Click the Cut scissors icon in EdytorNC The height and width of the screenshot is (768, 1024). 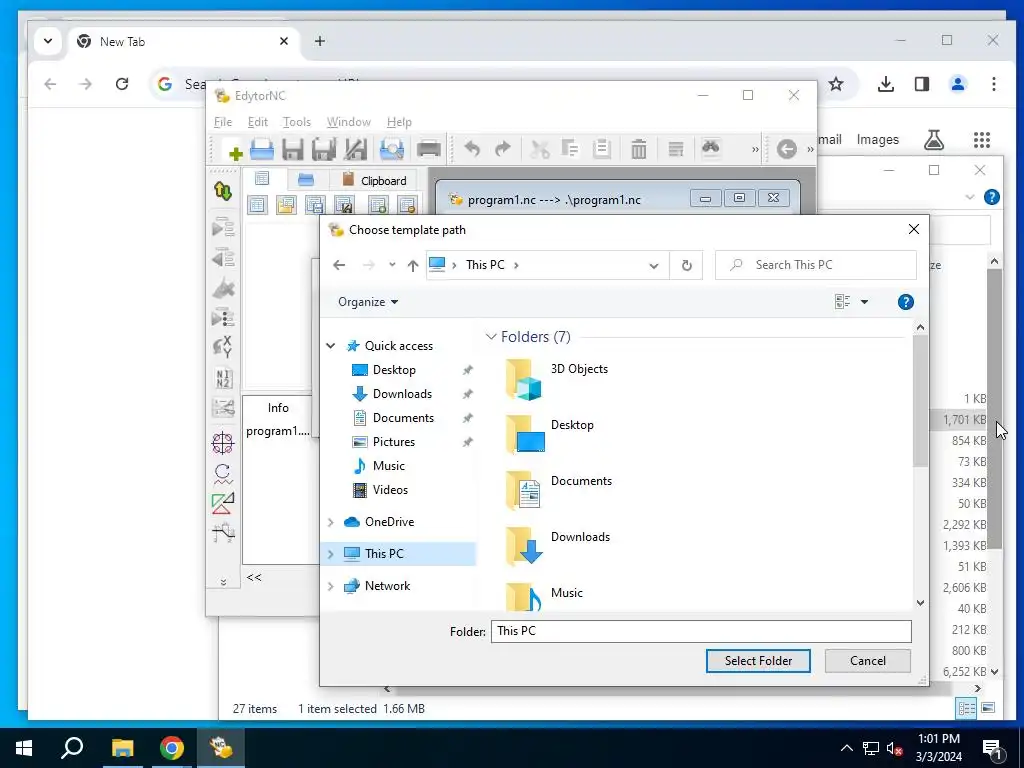click(x=539, y=150)
